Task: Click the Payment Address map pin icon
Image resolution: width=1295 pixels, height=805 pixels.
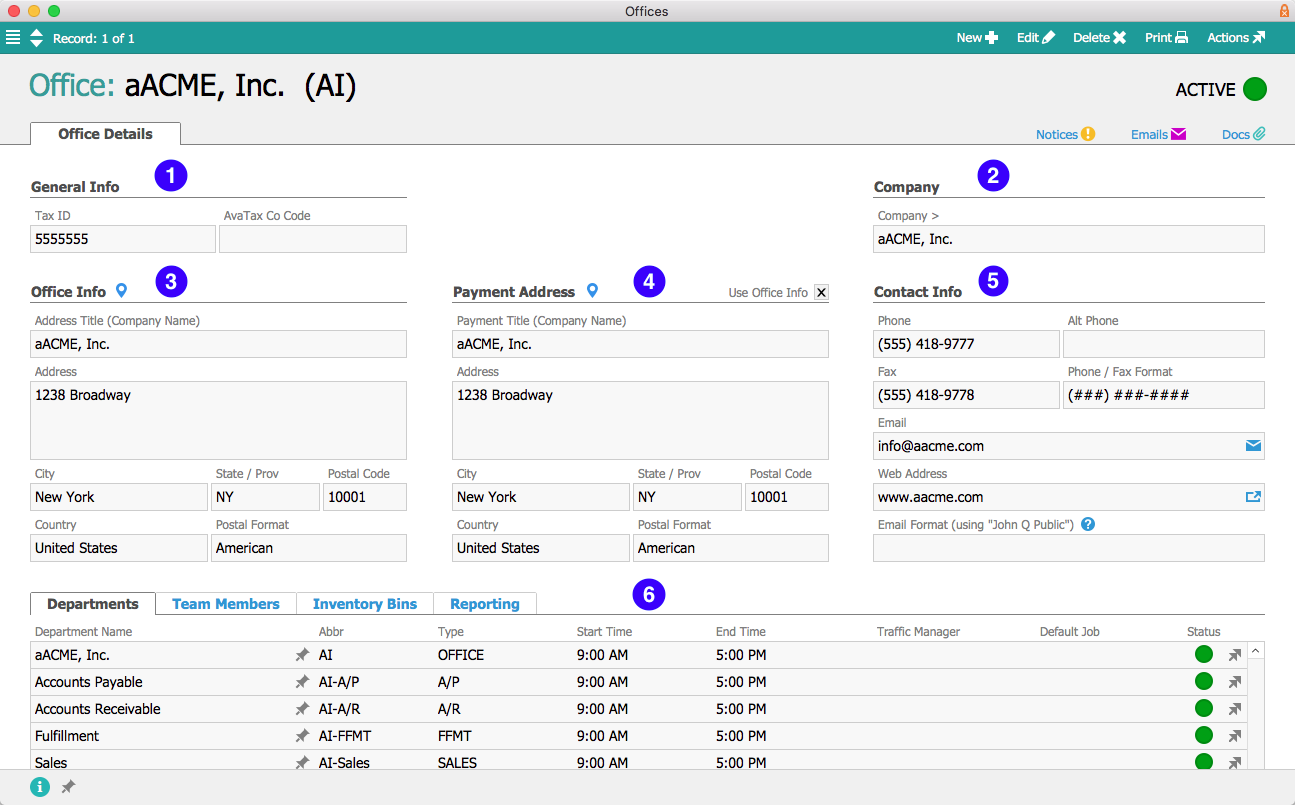Action: point(592,291)
